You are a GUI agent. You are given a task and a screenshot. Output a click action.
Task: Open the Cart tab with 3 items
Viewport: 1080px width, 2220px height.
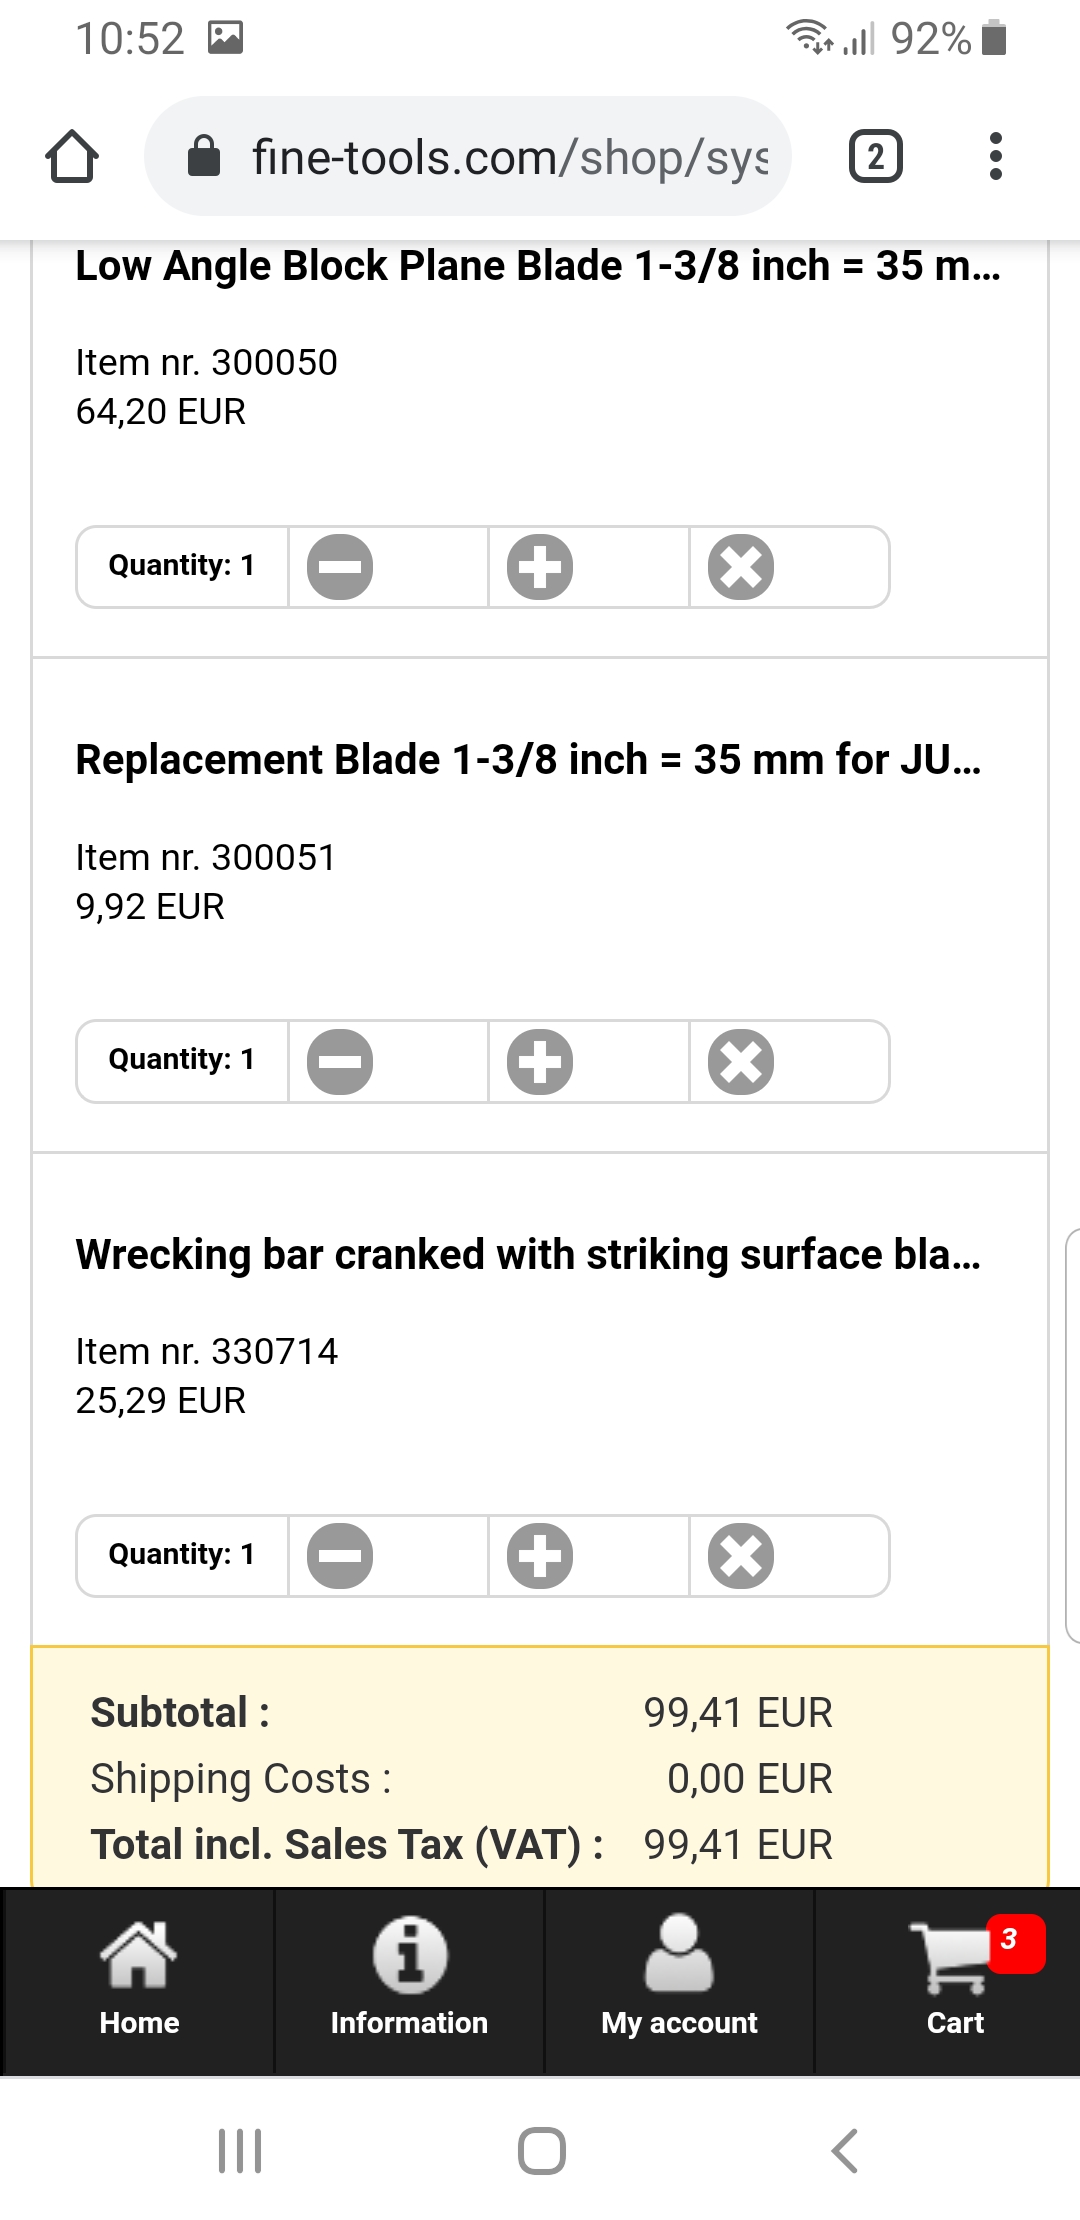click(x=955, y=1979)
